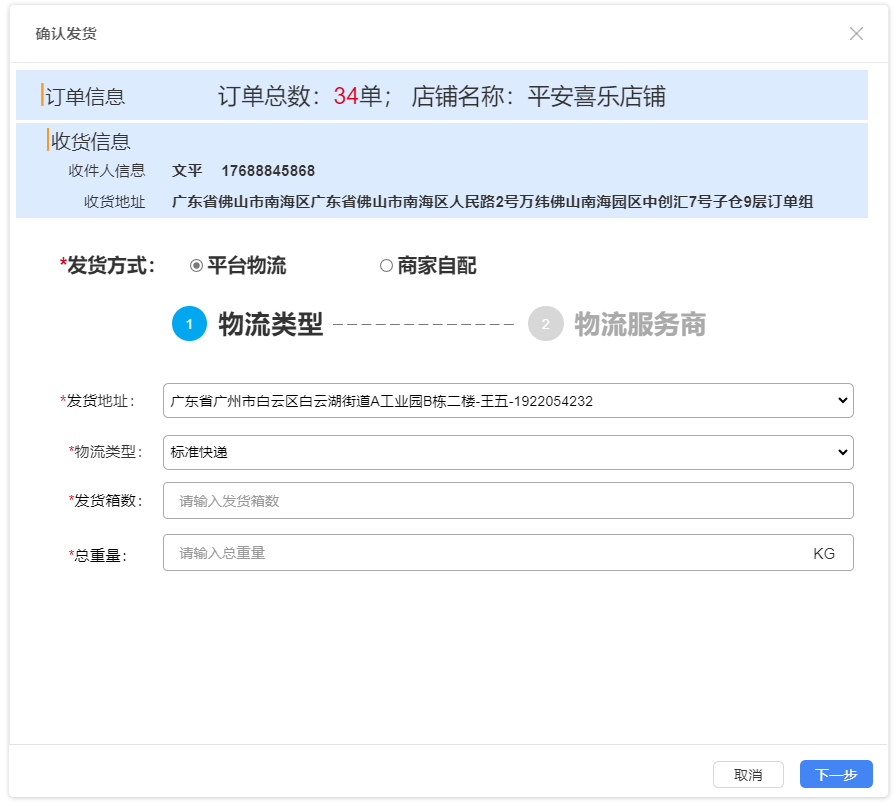
Task: Click the recipient phone number 17688845868
Action: pyautogui.click(x=268, y=171)
